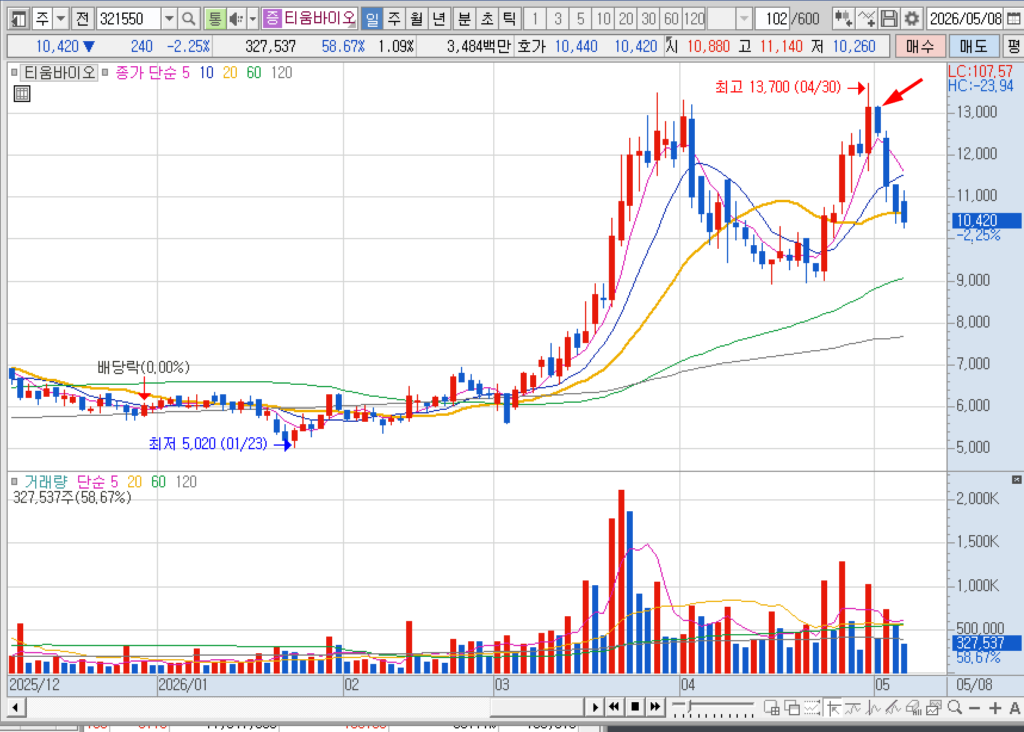Viewport: 1024px width, 732px height.
Task: Select the 월 monthly period toggle
Action: click(416, 19)
